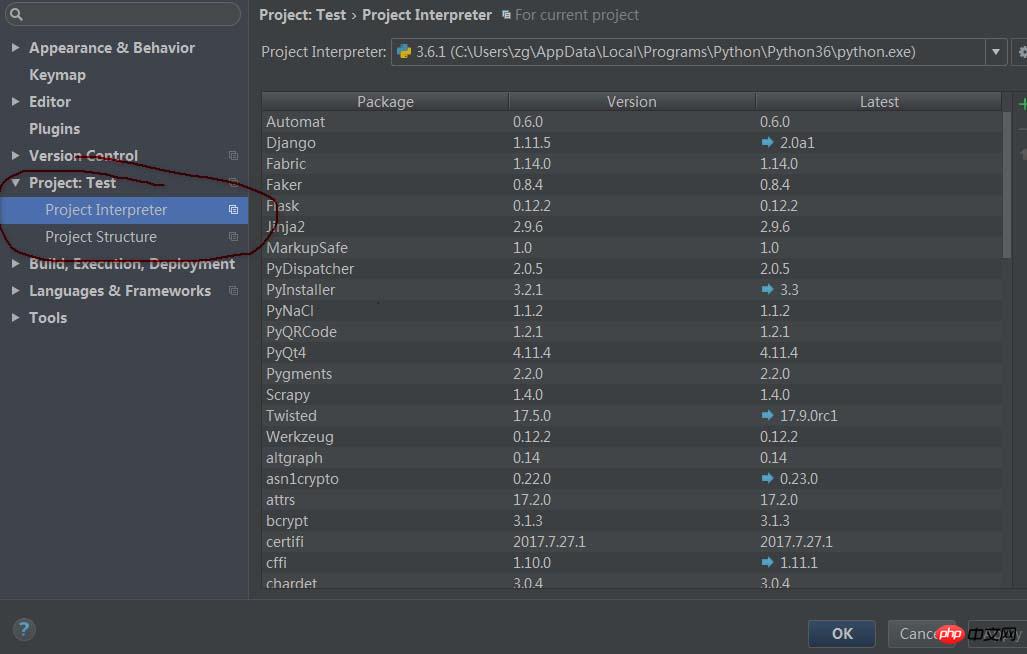Click the help question mark icon

pos(24,630)
